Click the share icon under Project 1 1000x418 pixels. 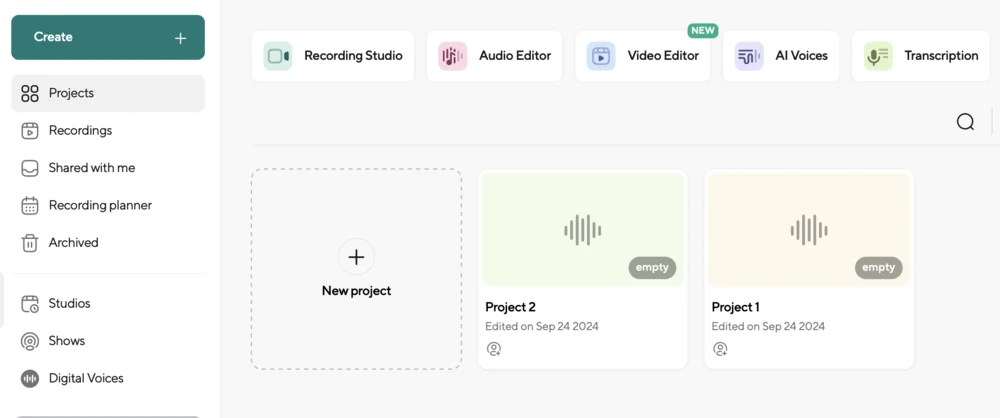point(720,349)
